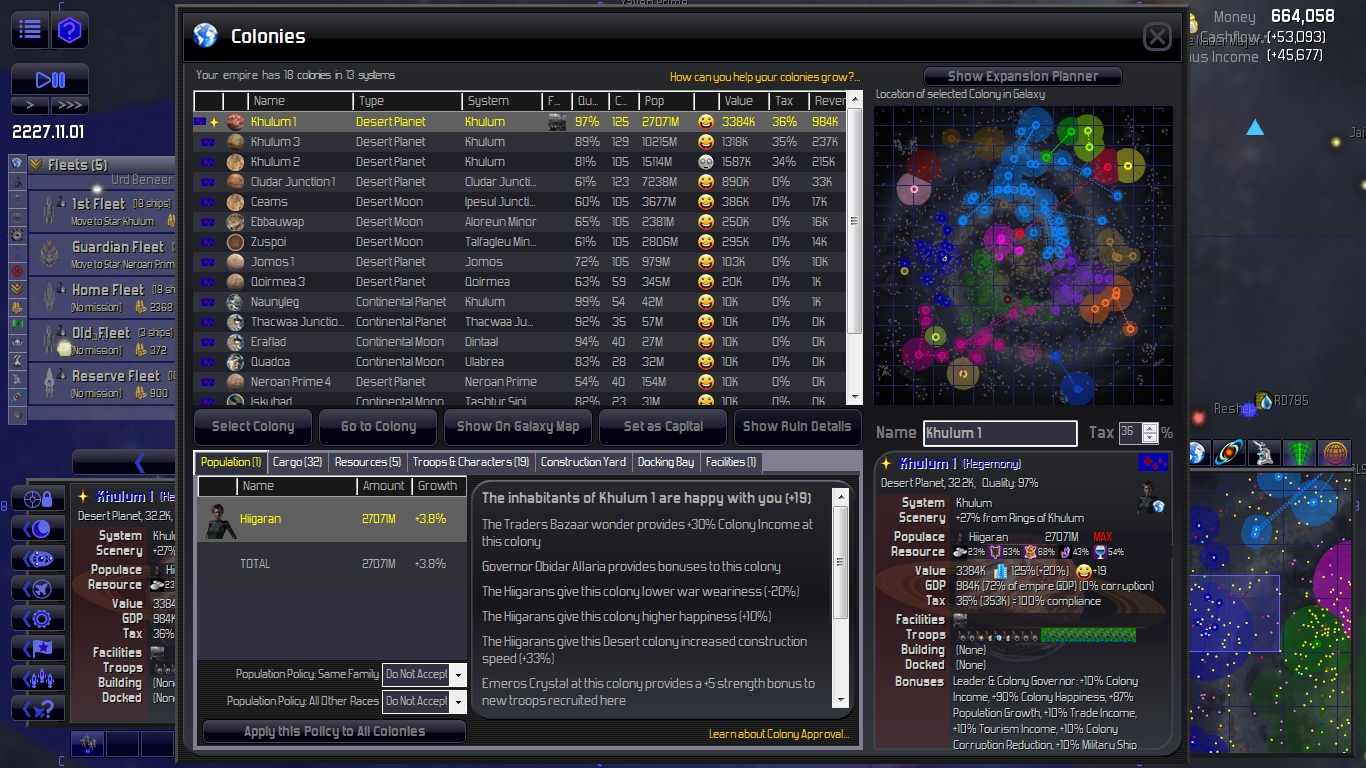Screen dimensions: 1366x768
Task: Increase game speed with triple arrow
Action: tap(70, 105)
